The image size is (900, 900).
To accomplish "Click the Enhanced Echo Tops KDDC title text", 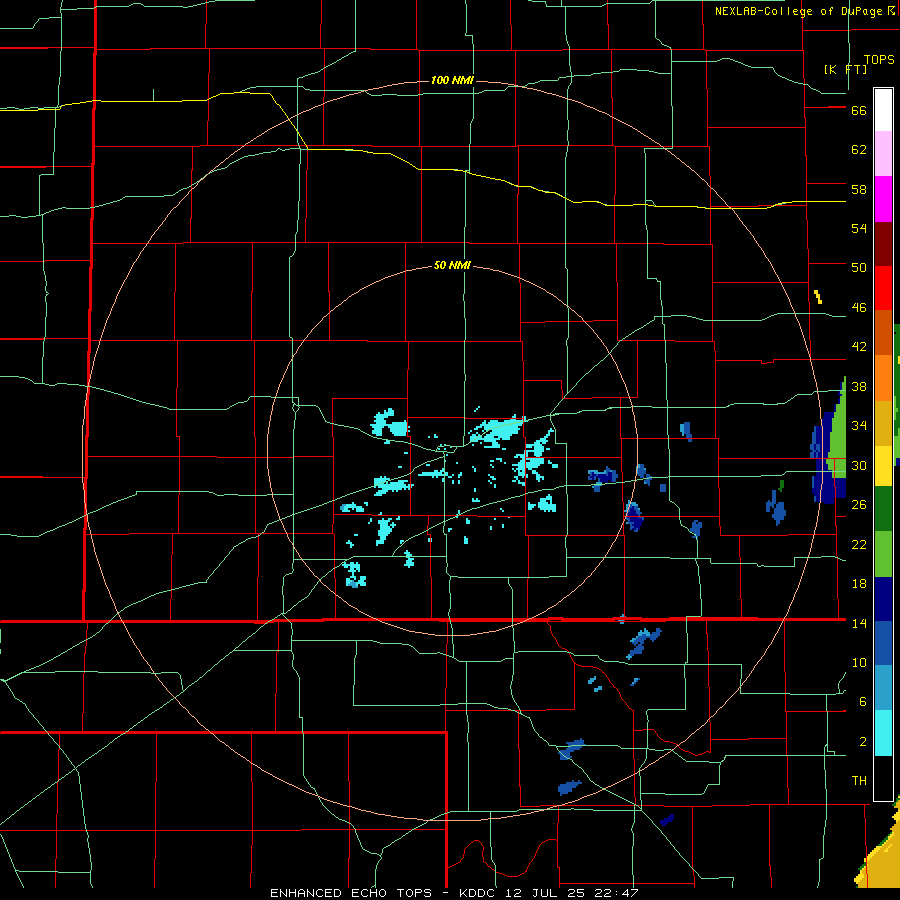I will 453,893.
